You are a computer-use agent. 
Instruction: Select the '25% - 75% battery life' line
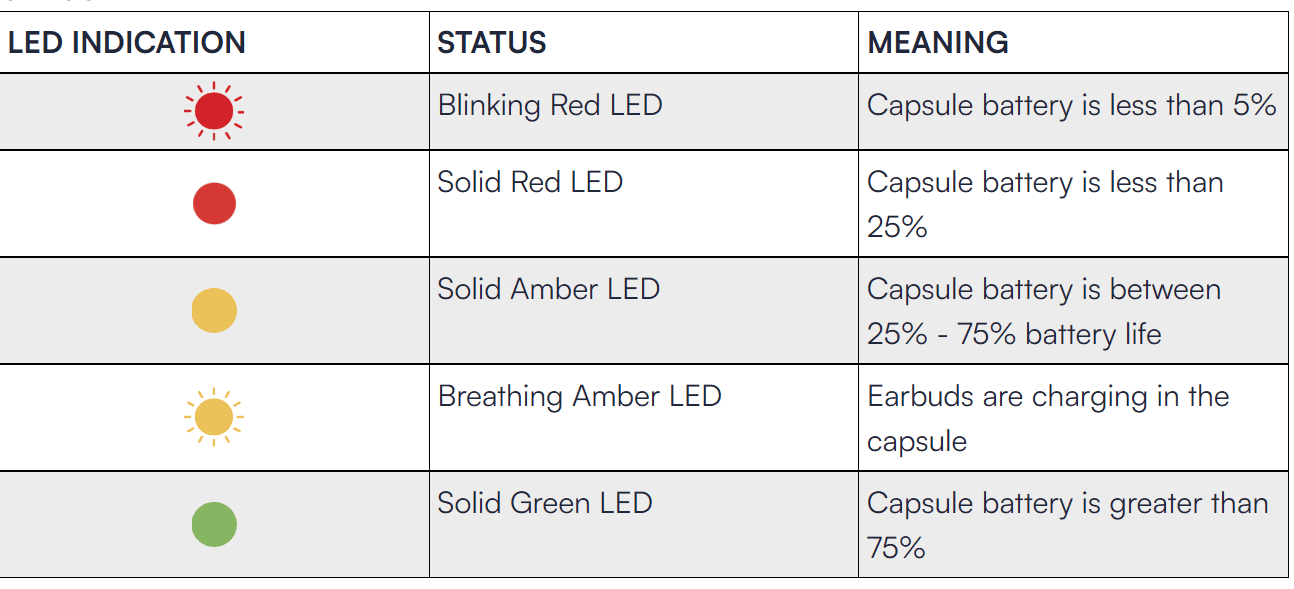click(1014, 333)
